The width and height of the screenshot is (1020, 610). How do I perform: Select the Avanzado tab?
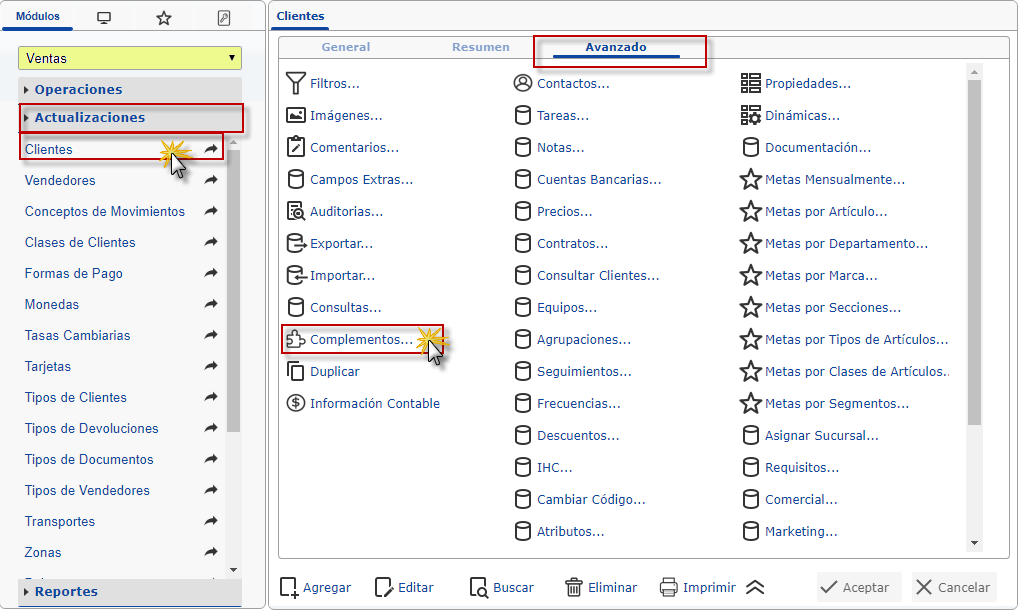615,47
